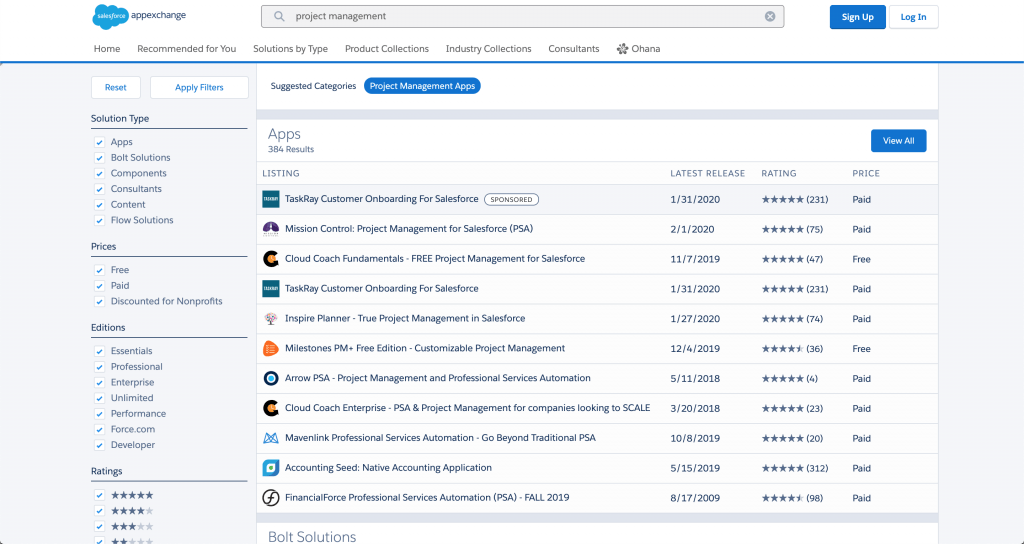Click the Log In button
This screenshot has width=1024, height=544.
tap(913, 17)
